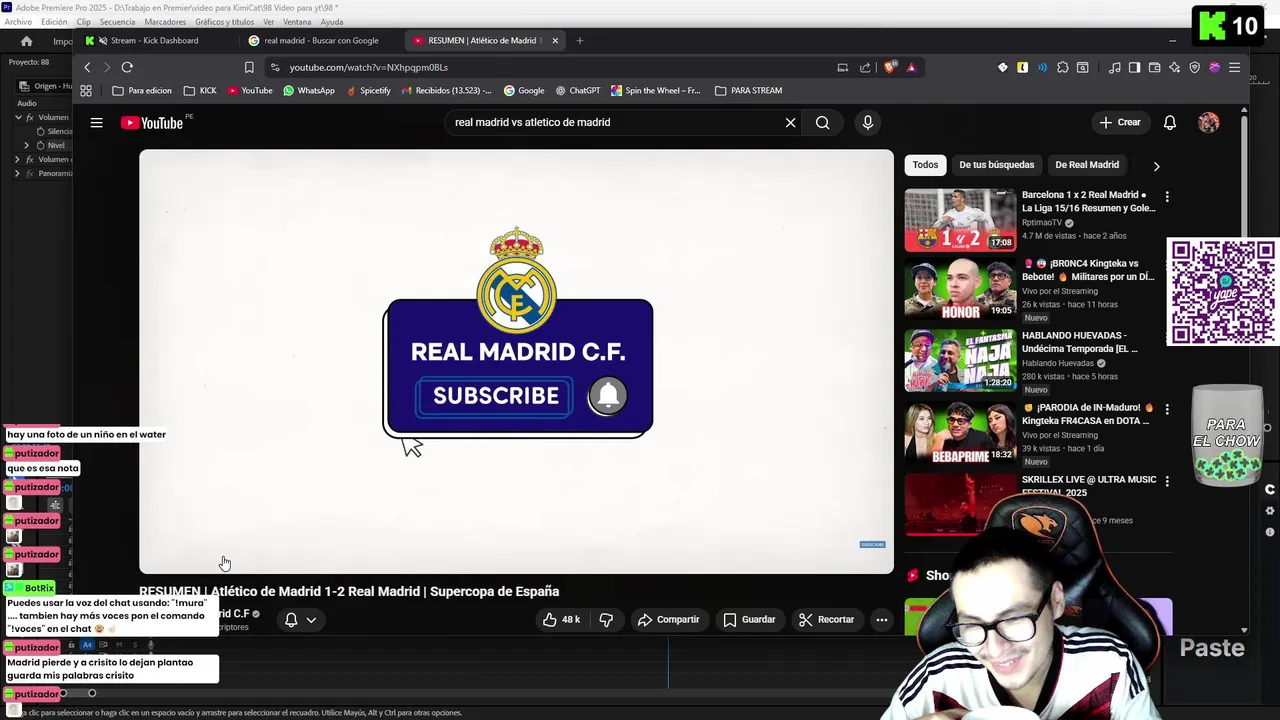Open the ChatGPT bookmark

click(577, 90)
